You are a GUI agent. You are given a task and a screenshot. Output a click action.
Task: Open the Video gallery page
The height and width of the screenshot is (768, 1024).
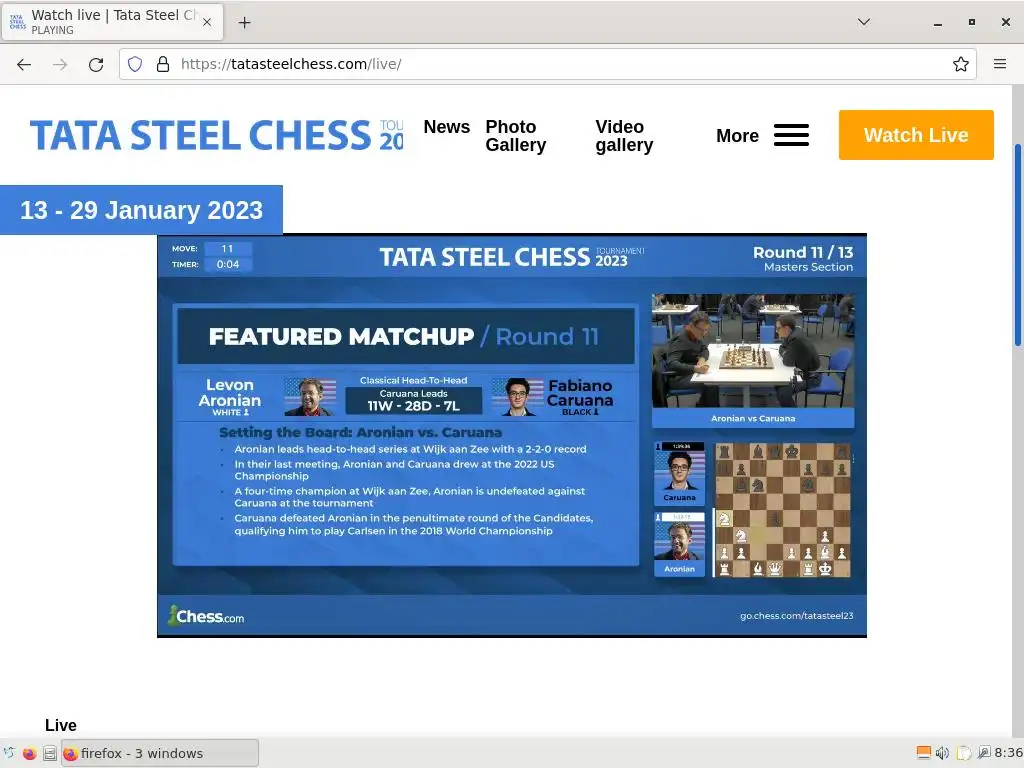(x=624, y=136)
